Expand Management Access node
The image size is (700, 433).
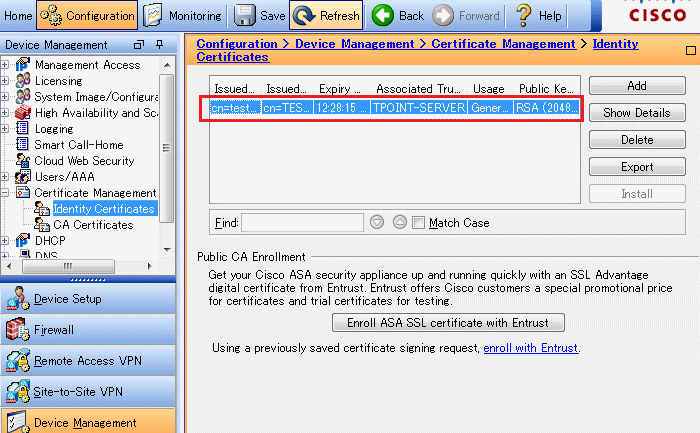click(5, 65)
